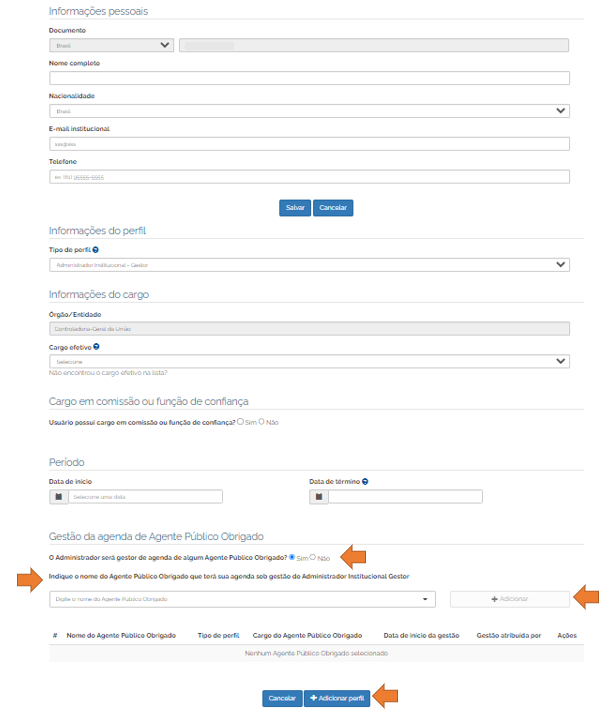Select Não for cargo em comissão

(262, 422)
